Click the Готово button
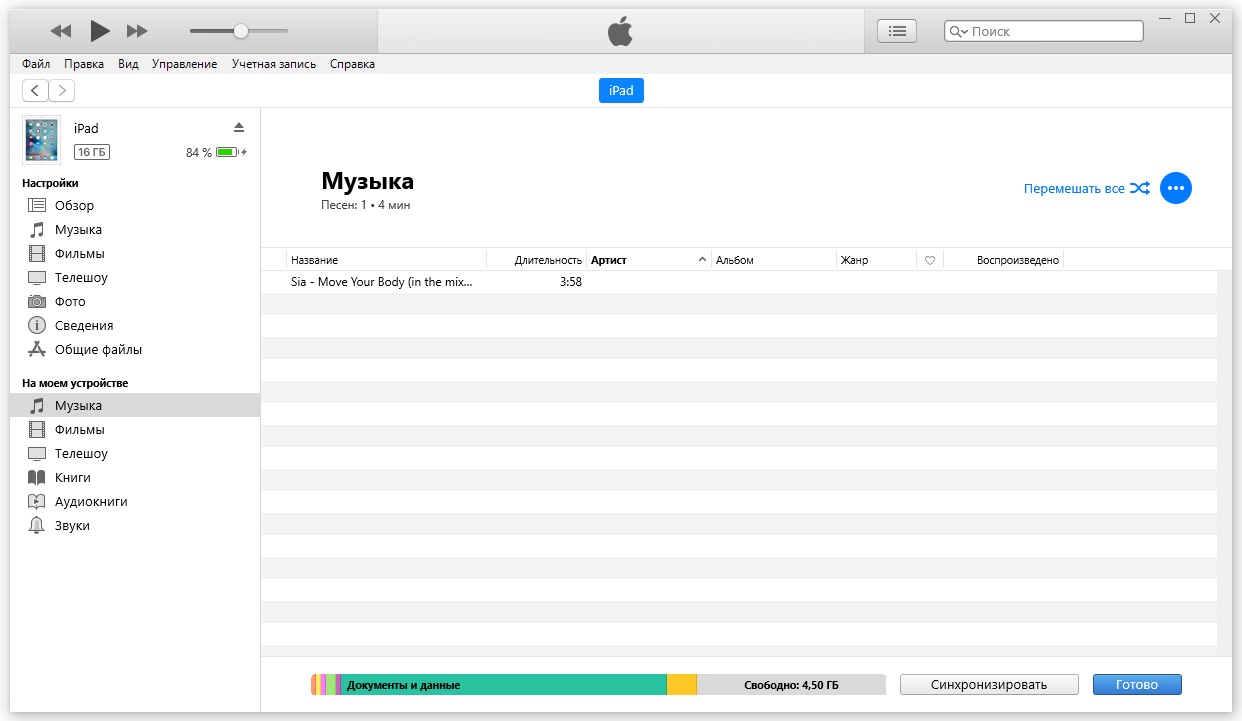The image size is (1242, 721). (x=1137, y=685)
